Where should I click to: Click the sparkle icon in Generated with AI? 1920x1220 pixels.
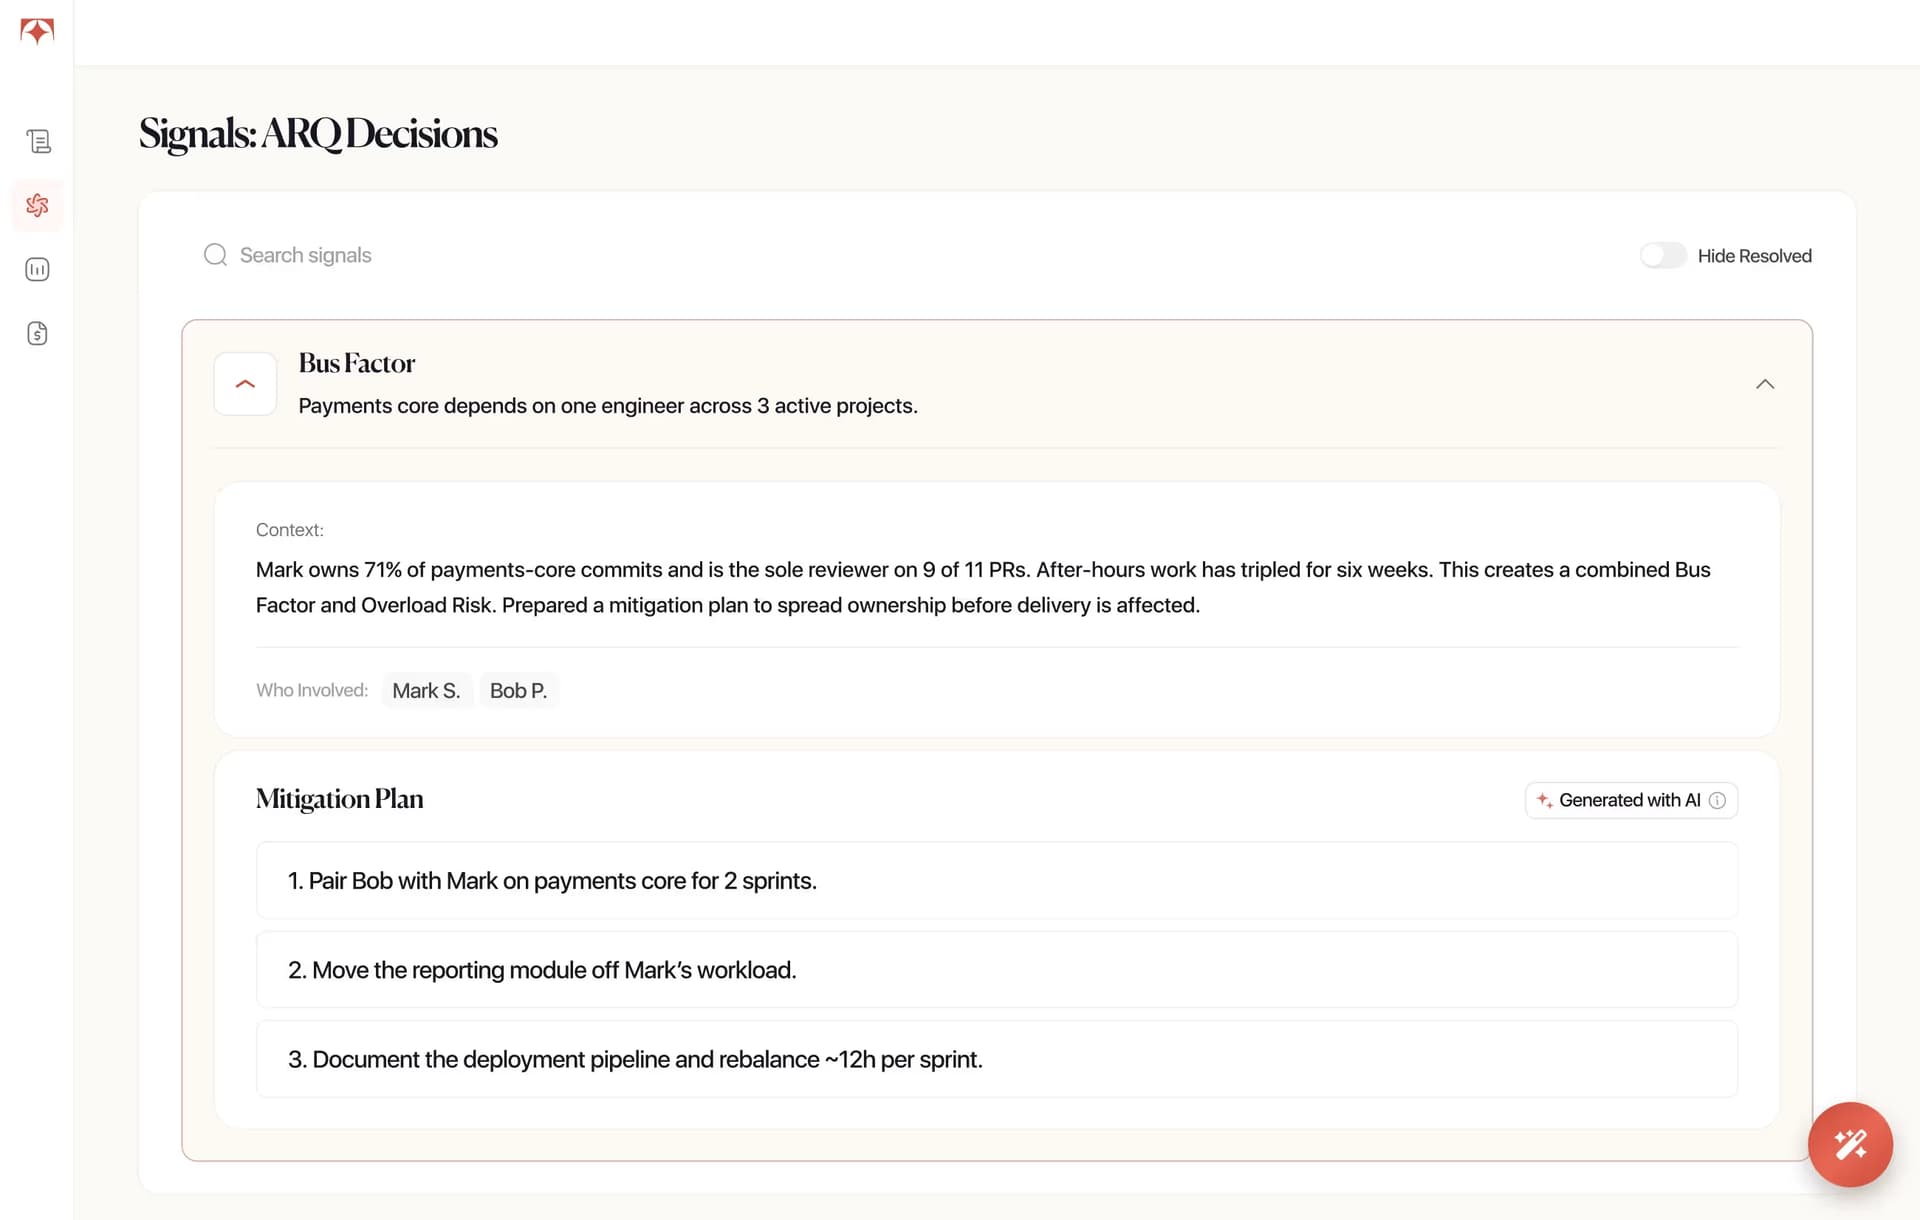[1544, 800]
